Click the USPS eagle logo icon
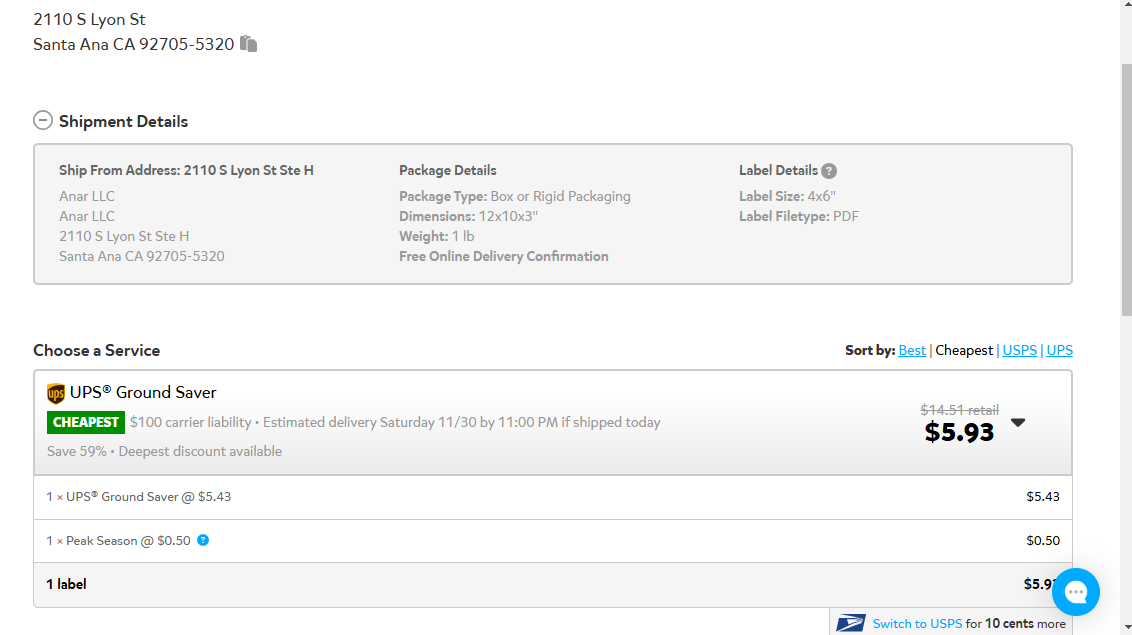This screenshot has height=635, width=1132. pyautogui.click(x=850, y=623)
